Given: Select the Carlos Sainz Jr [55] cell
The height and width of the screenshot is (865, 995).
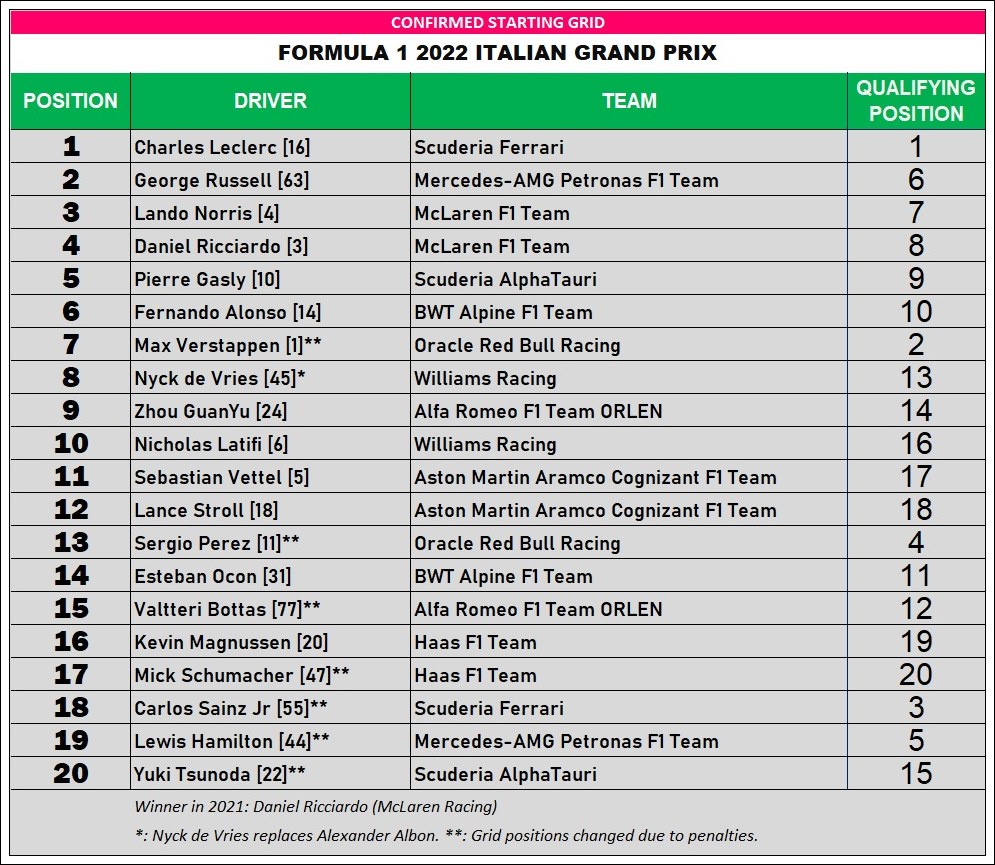Looking at the screenshot, I should point(231,708).
